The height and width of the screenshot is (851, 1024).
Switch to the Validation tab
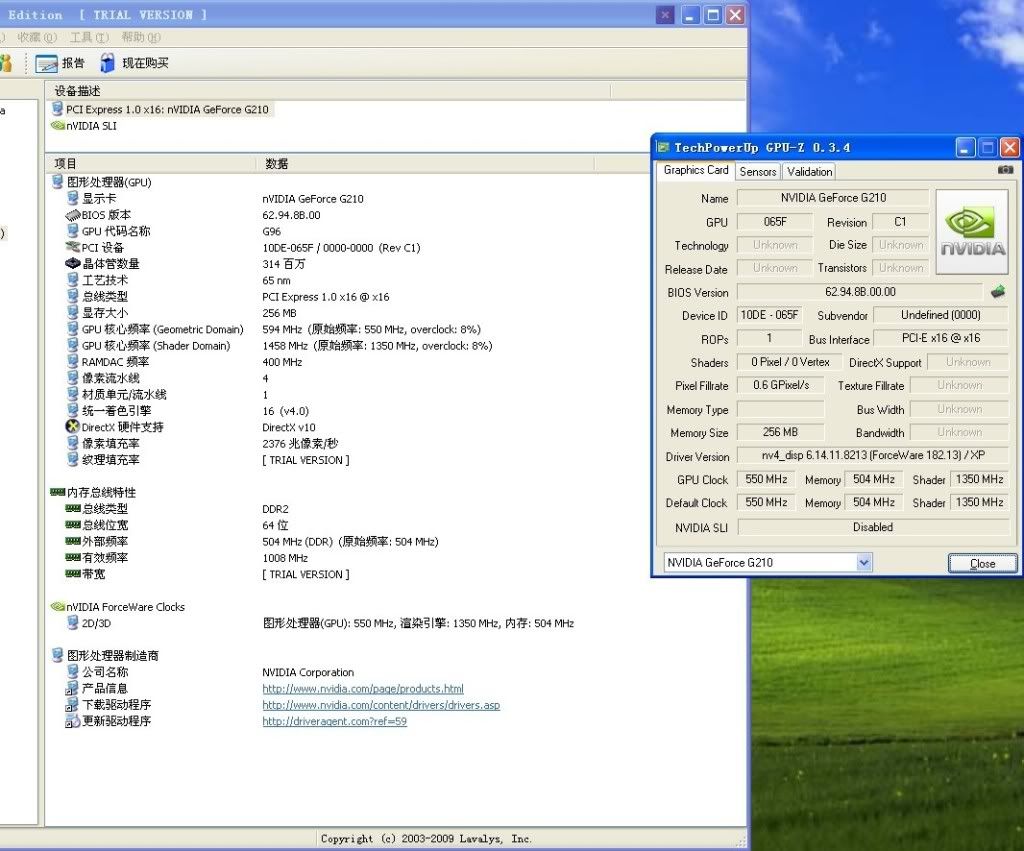pos(809,171)
